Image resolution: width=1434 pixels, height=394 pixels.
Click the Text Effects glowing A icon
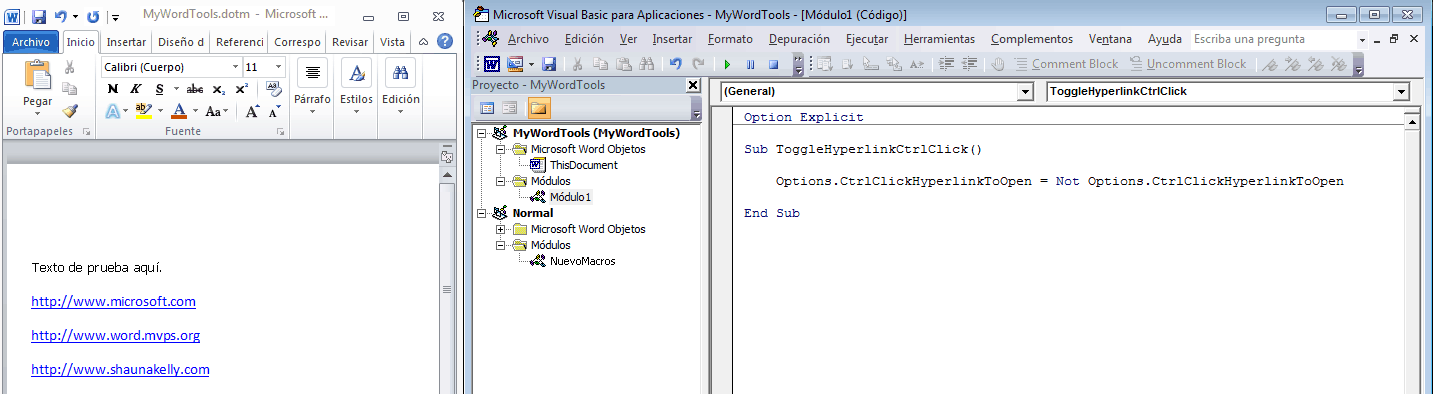coord(112,111)
